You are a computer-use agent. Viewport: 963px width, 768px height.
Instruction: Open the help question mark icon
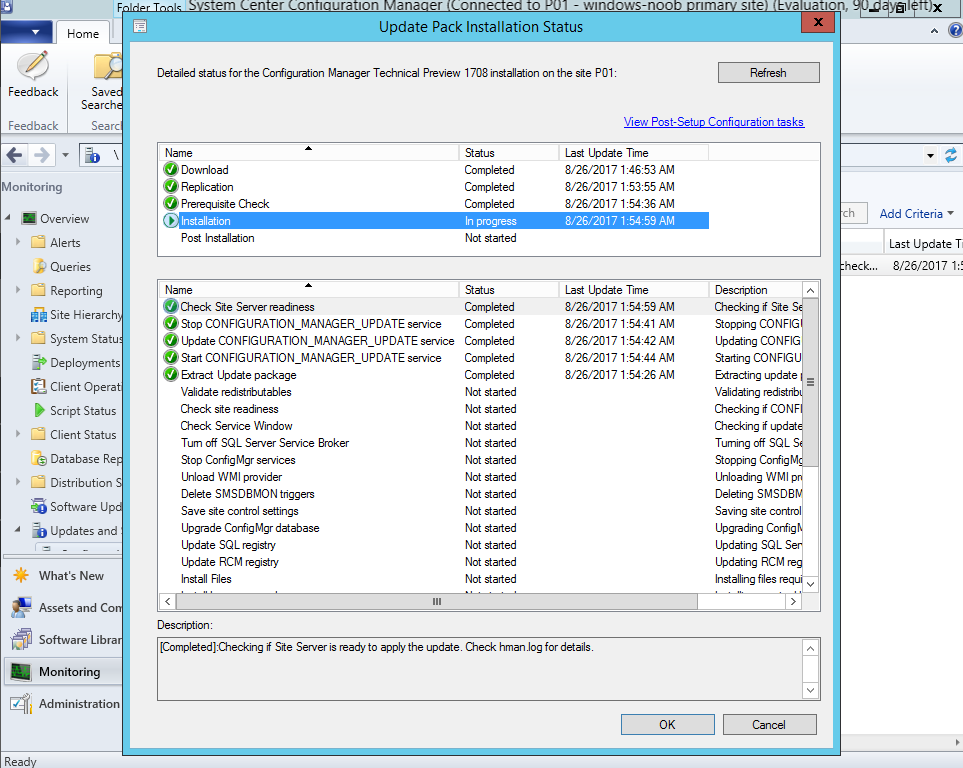[956, 31]
